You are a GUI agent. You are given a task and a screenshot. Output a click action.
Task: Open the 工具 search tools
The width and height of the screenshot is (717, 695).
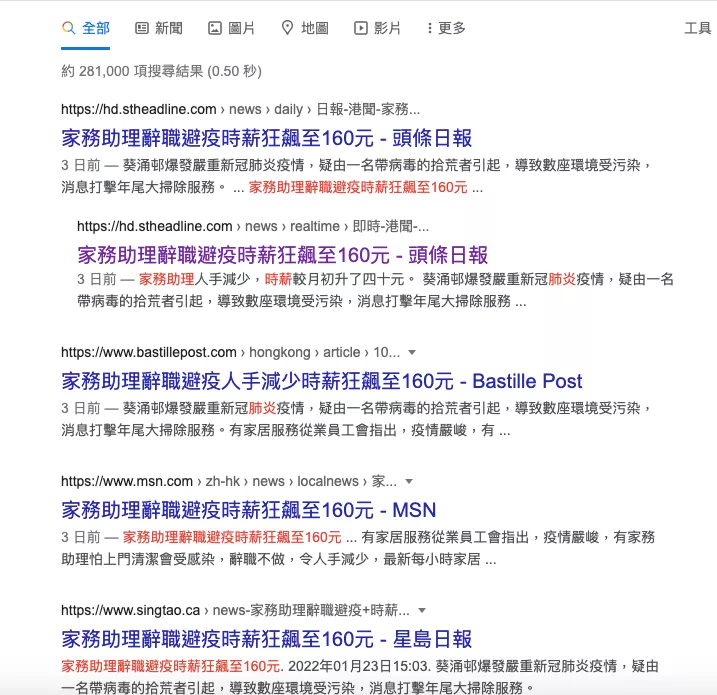(x=697, y=28)
